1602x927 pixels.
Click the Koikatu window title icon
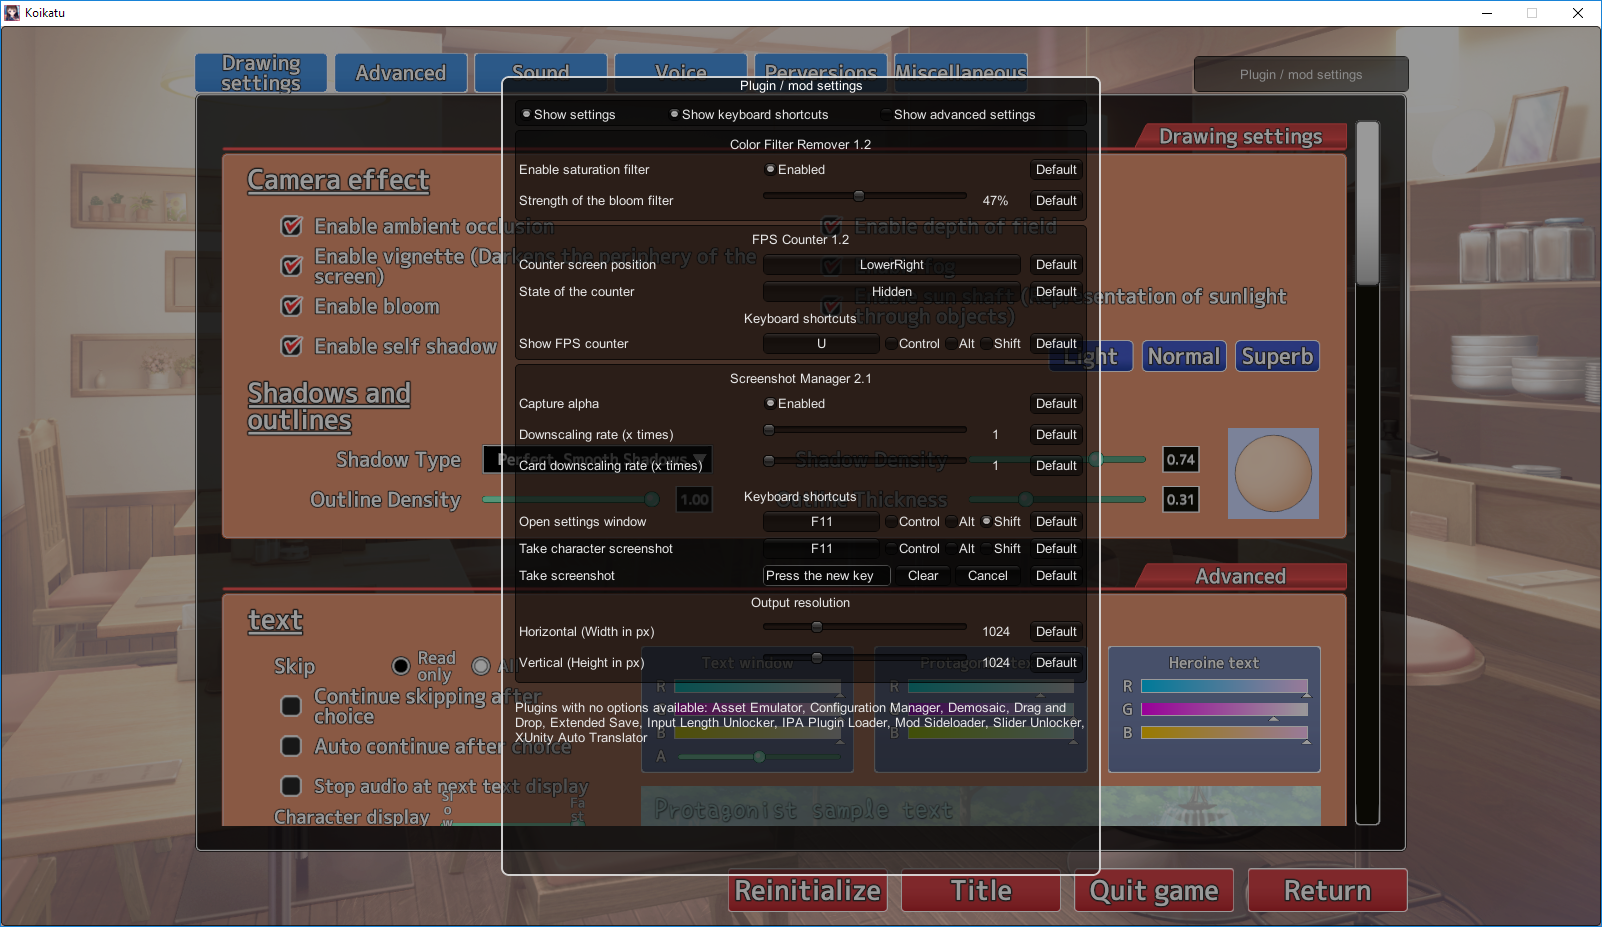tap(12, 13)
